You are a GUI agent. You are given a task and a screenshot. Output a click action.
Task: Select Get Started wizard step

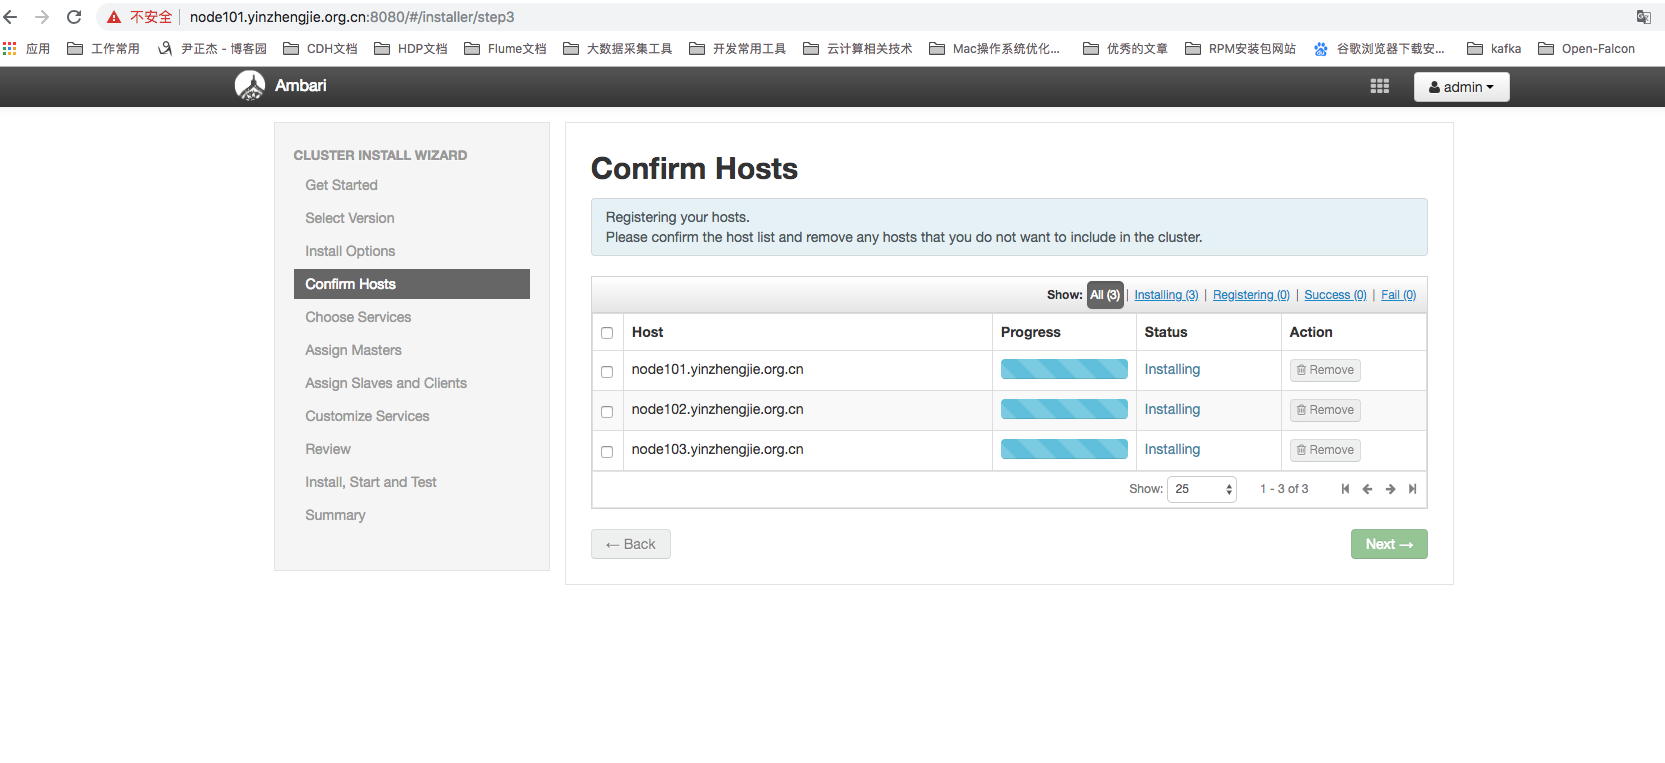click(x=341, y=185)
